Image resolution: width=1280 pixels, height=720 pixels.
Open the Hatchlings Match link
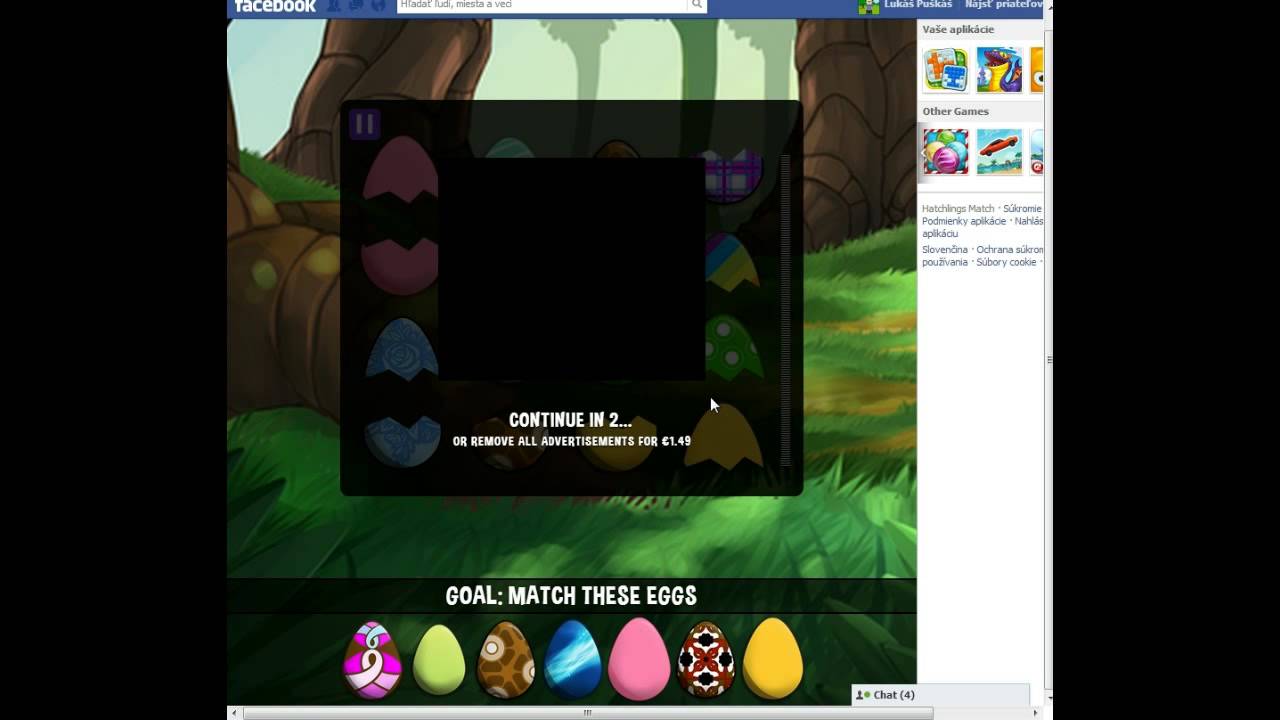[x=958, y=209]
